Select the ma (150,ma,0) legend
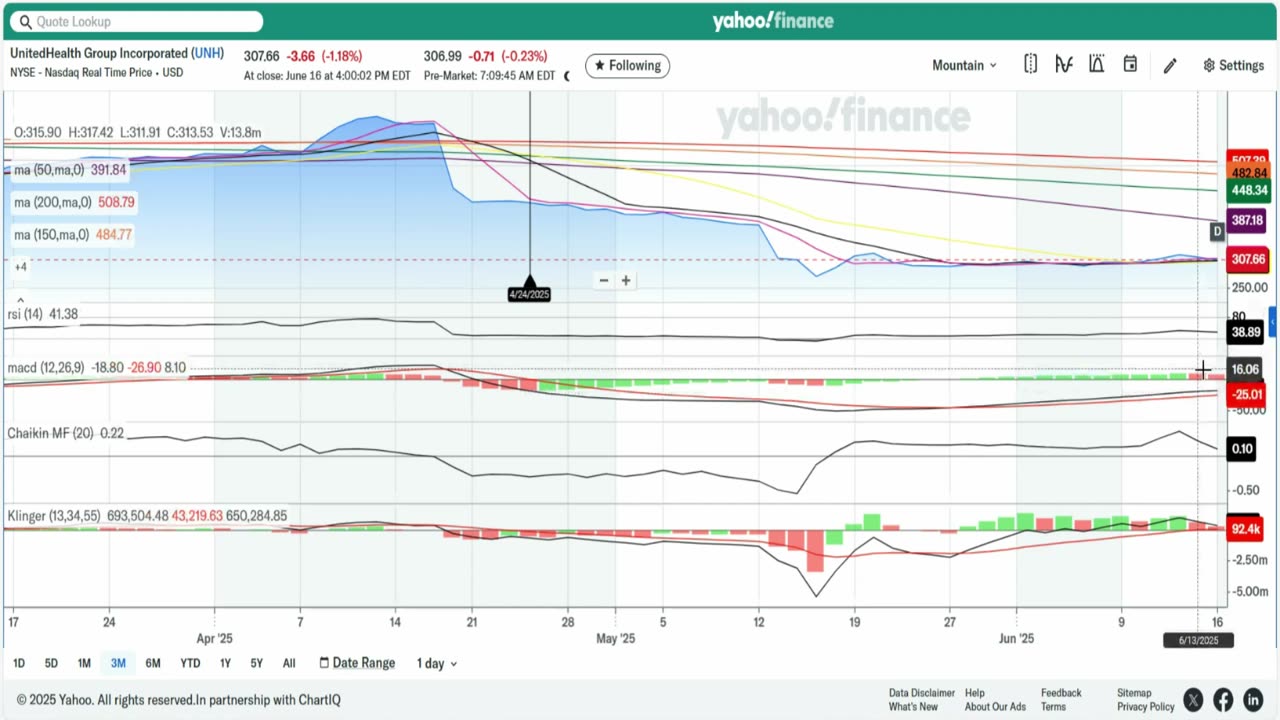1280x720 pixels. coord(73,234)
